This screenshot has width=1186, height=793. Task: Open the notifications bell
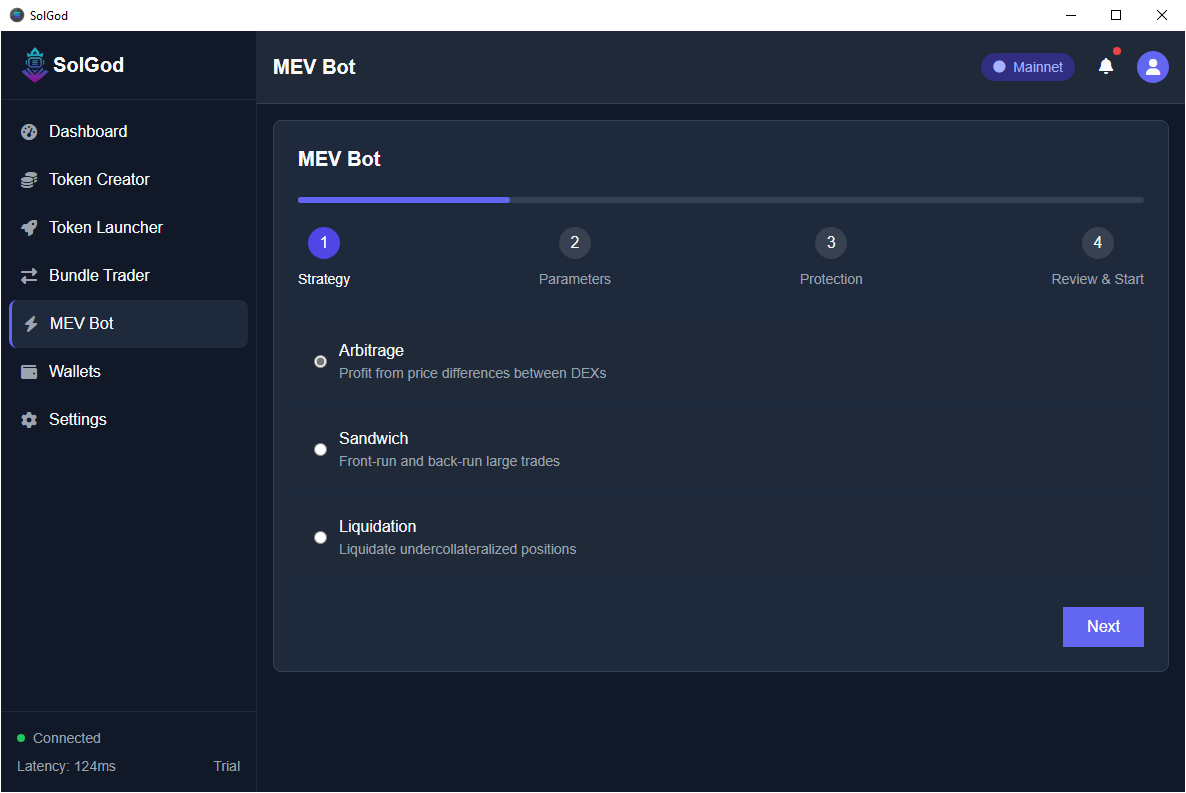1106,66
